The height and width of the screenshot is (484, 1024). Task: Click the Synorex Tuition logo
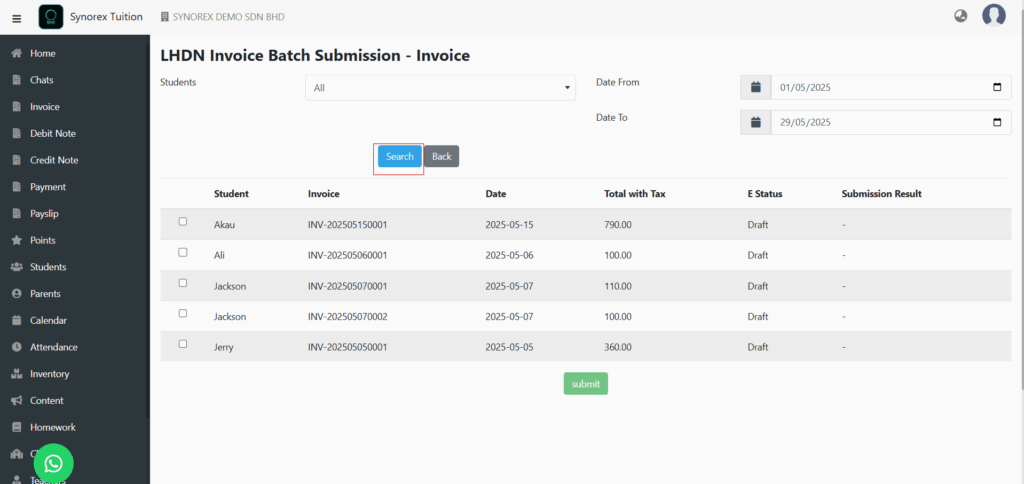51,17
